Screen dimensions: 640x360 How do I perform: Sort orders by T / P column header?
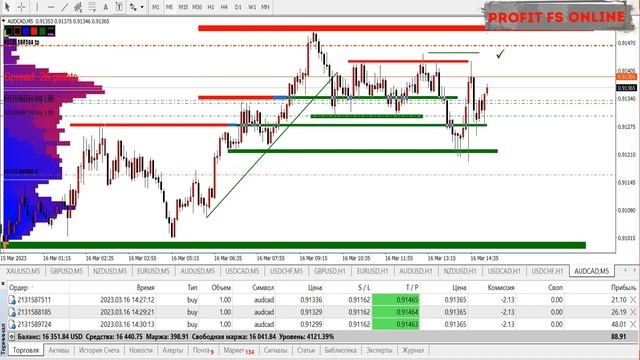point(412,288)
